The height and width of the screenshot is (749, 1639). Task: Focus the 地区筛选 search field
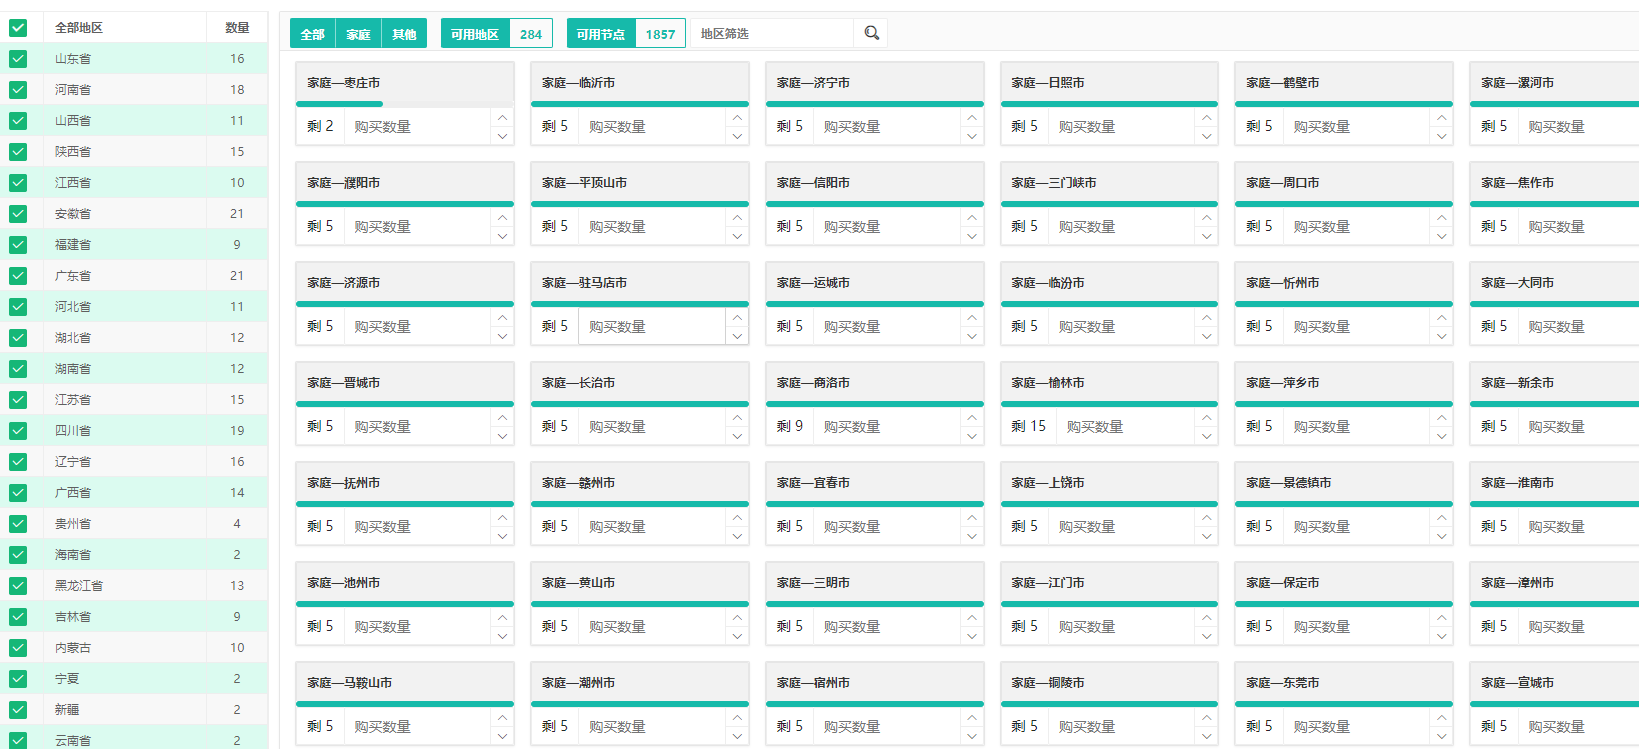[x=772, y=34]
